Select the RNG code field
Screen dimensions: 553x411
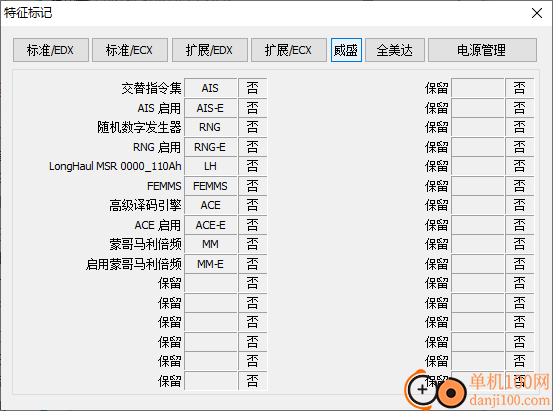click(211, 127)
